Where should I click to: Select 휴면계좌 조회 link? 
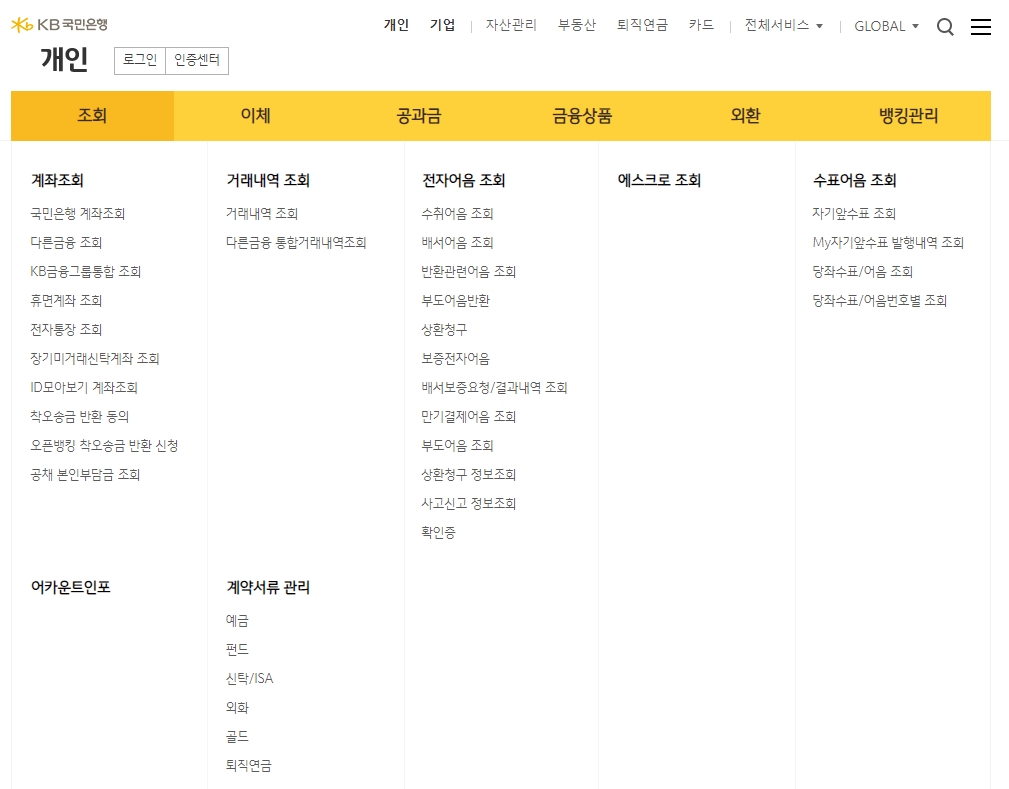coord(65,300)
